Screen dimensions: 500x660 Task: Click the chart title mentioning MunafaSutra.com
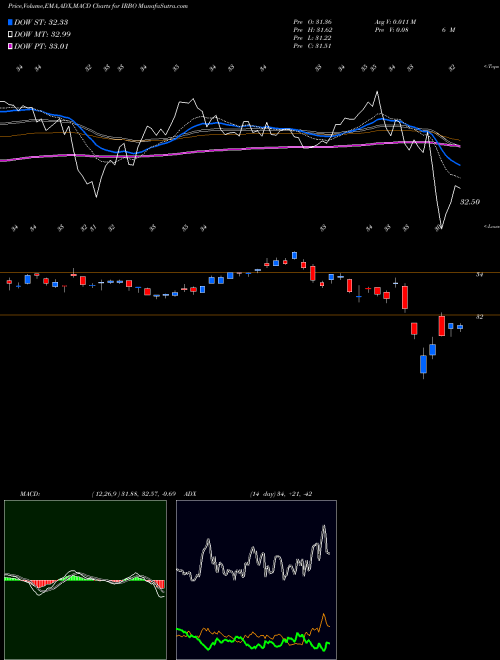pos(98,6)
